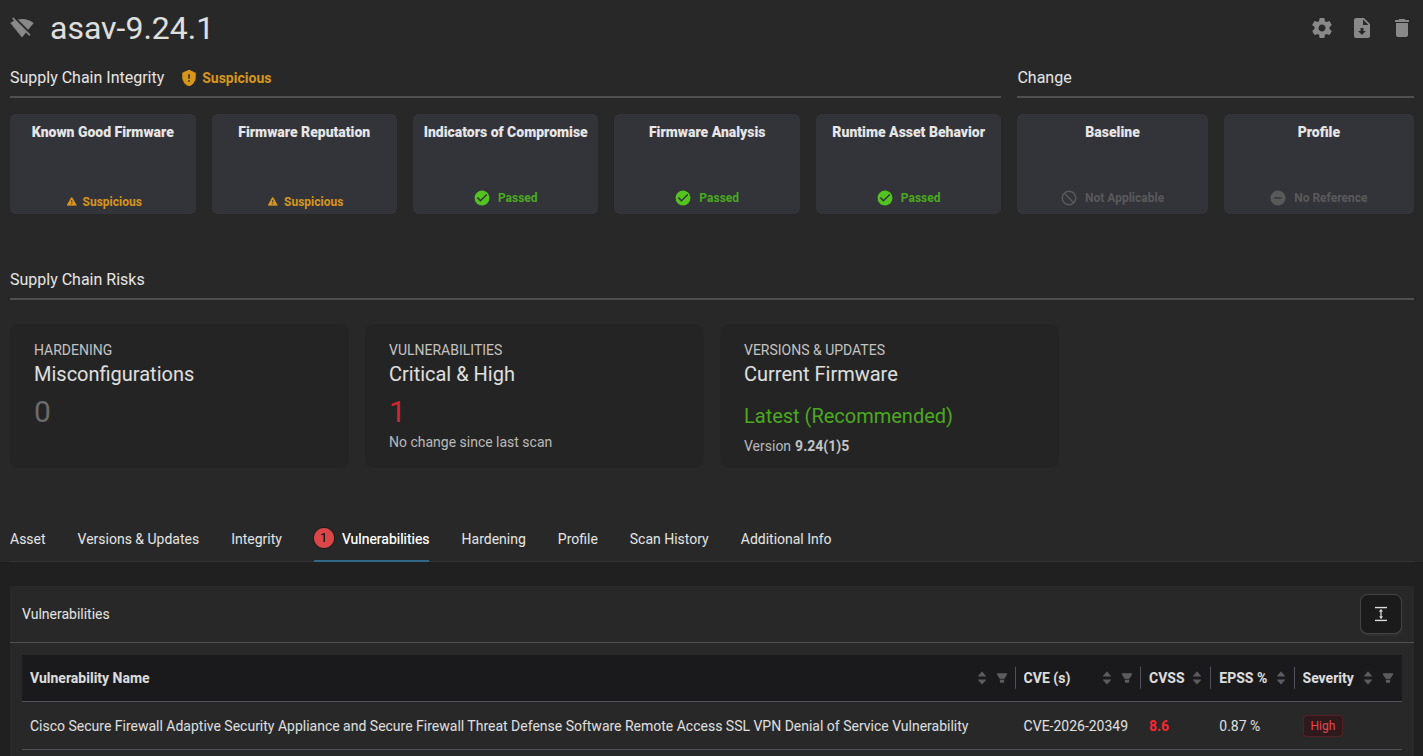
Task: Sort the Severity column
Action: (1368, 678)
